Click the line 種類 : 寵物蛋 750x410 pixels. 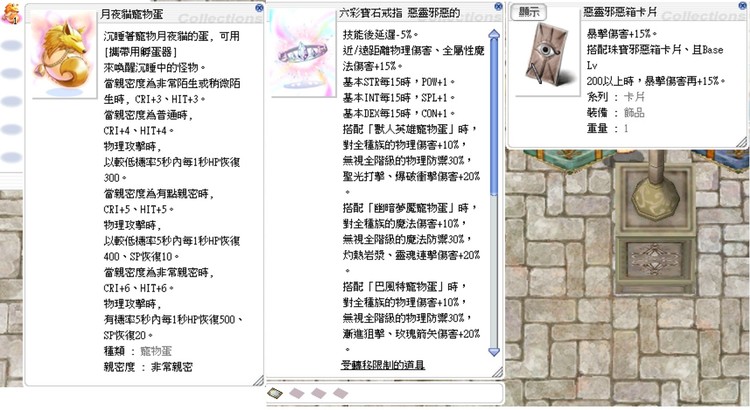137,351
